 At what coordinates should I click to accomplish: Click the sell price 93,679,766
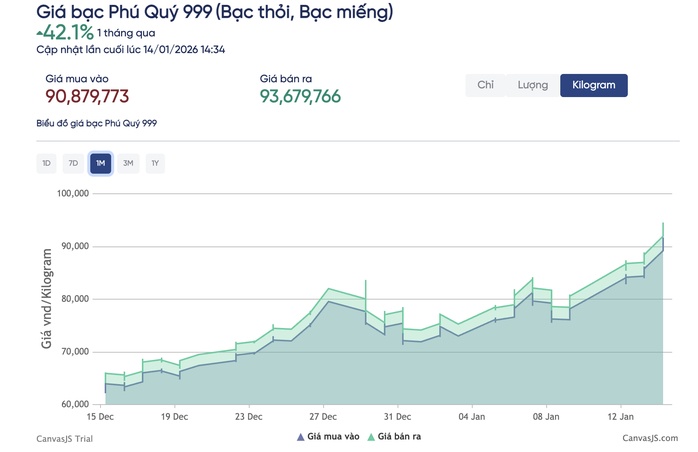[301, 96]
